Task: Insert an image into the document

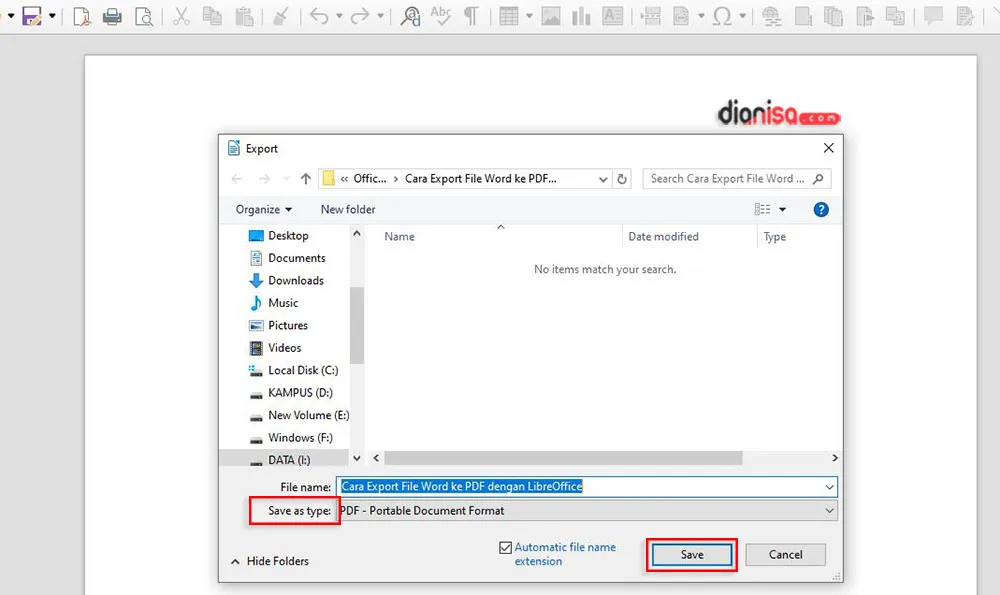Action: (550, 16)
